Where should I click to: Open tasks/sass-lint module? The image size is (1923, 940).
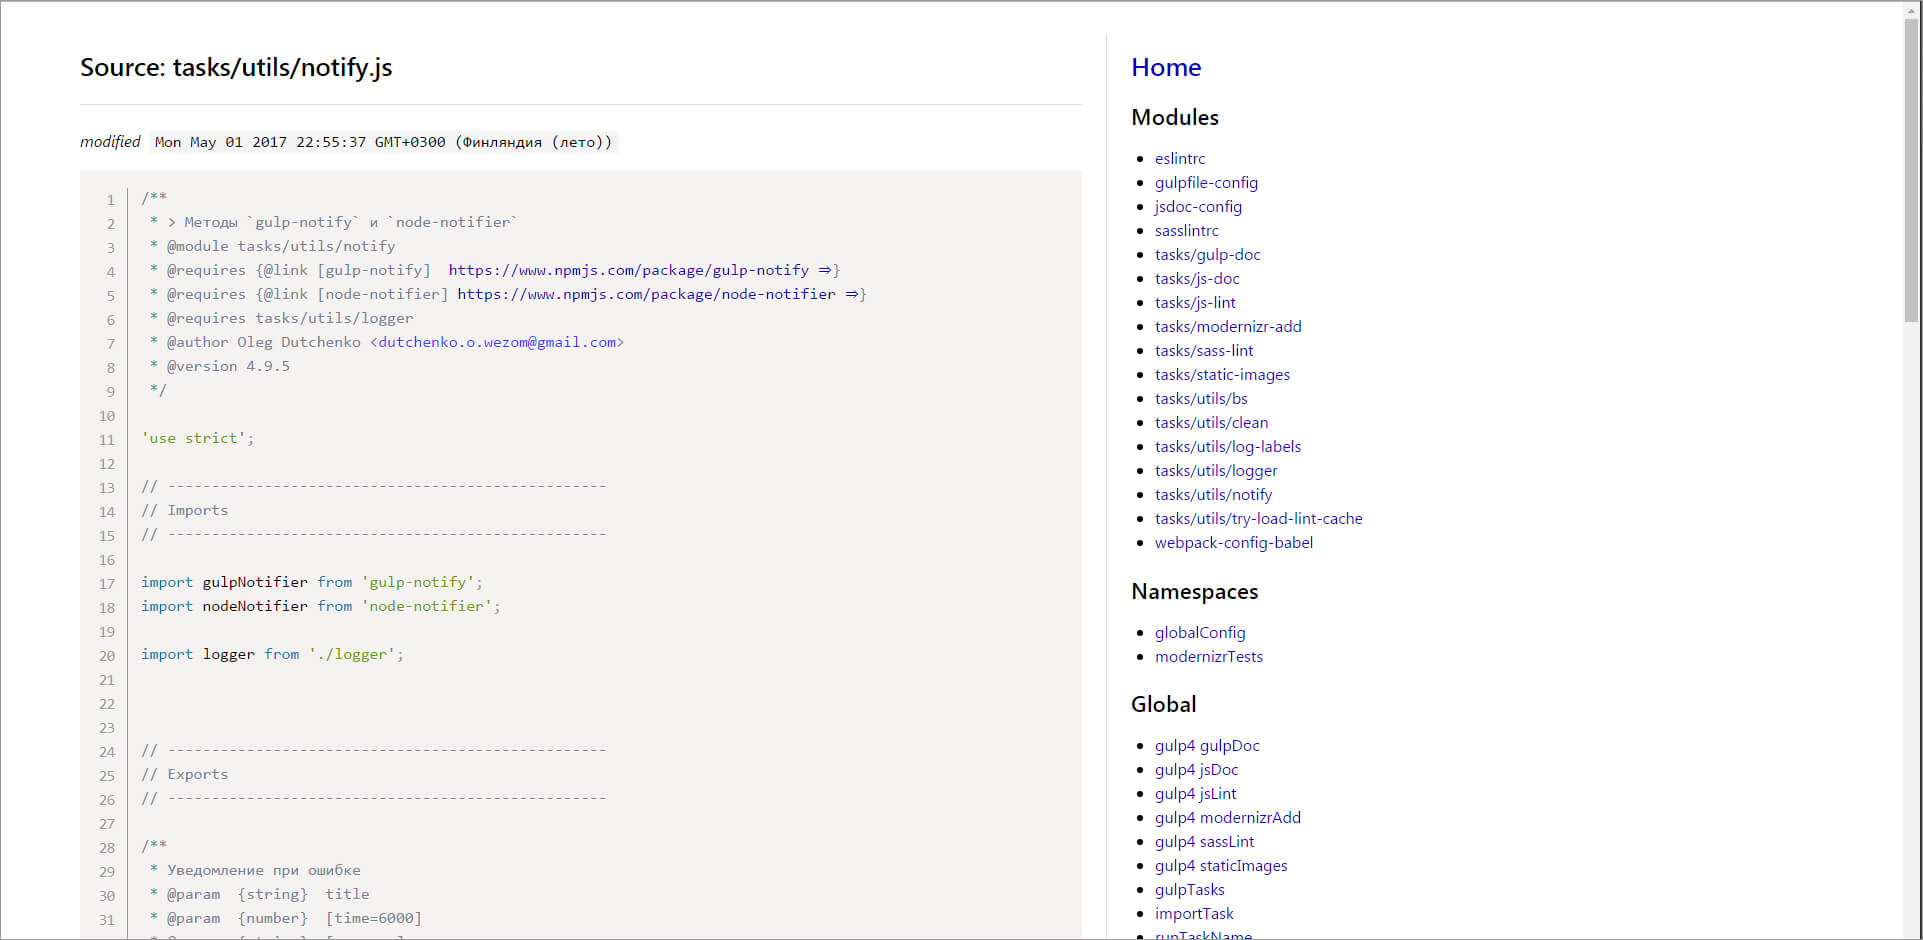coord(1204,350)
